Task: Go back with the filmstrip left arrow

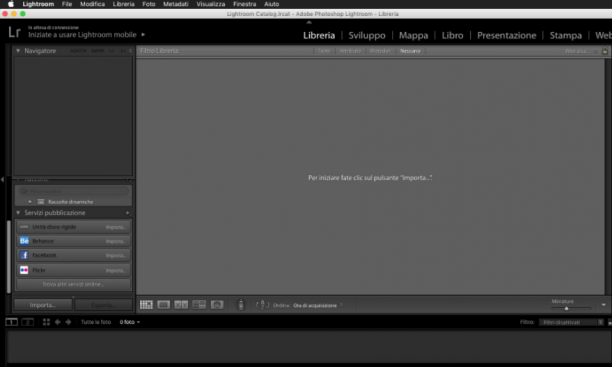Action: 58,322
